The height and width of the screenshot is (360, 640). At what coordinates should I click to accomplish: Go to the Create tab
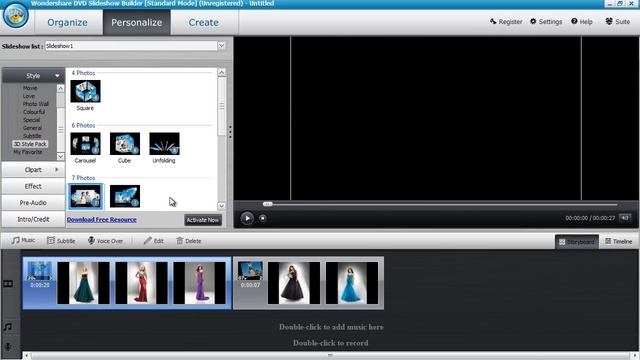(x=204, y=22)
